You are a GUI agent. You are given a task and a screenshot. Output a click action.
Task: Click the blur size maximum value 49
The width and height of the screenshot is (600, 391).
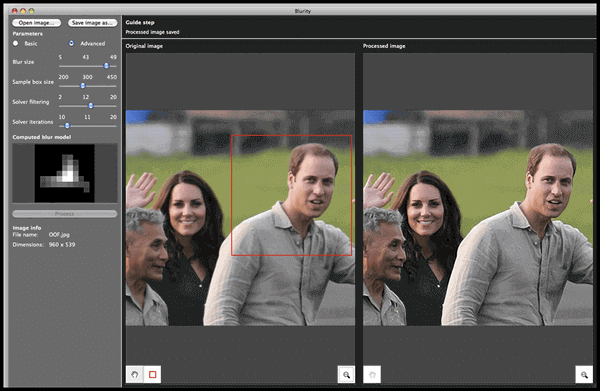tap(113, 57)
